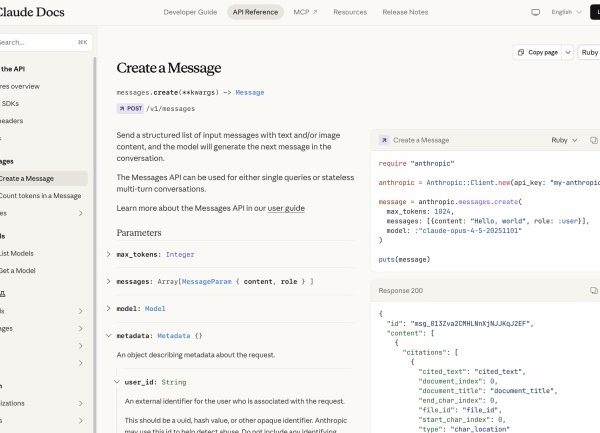The height and width of the screenshot is (433, 600).
Task: Select the API Reference tab
Action: point(255,12)
